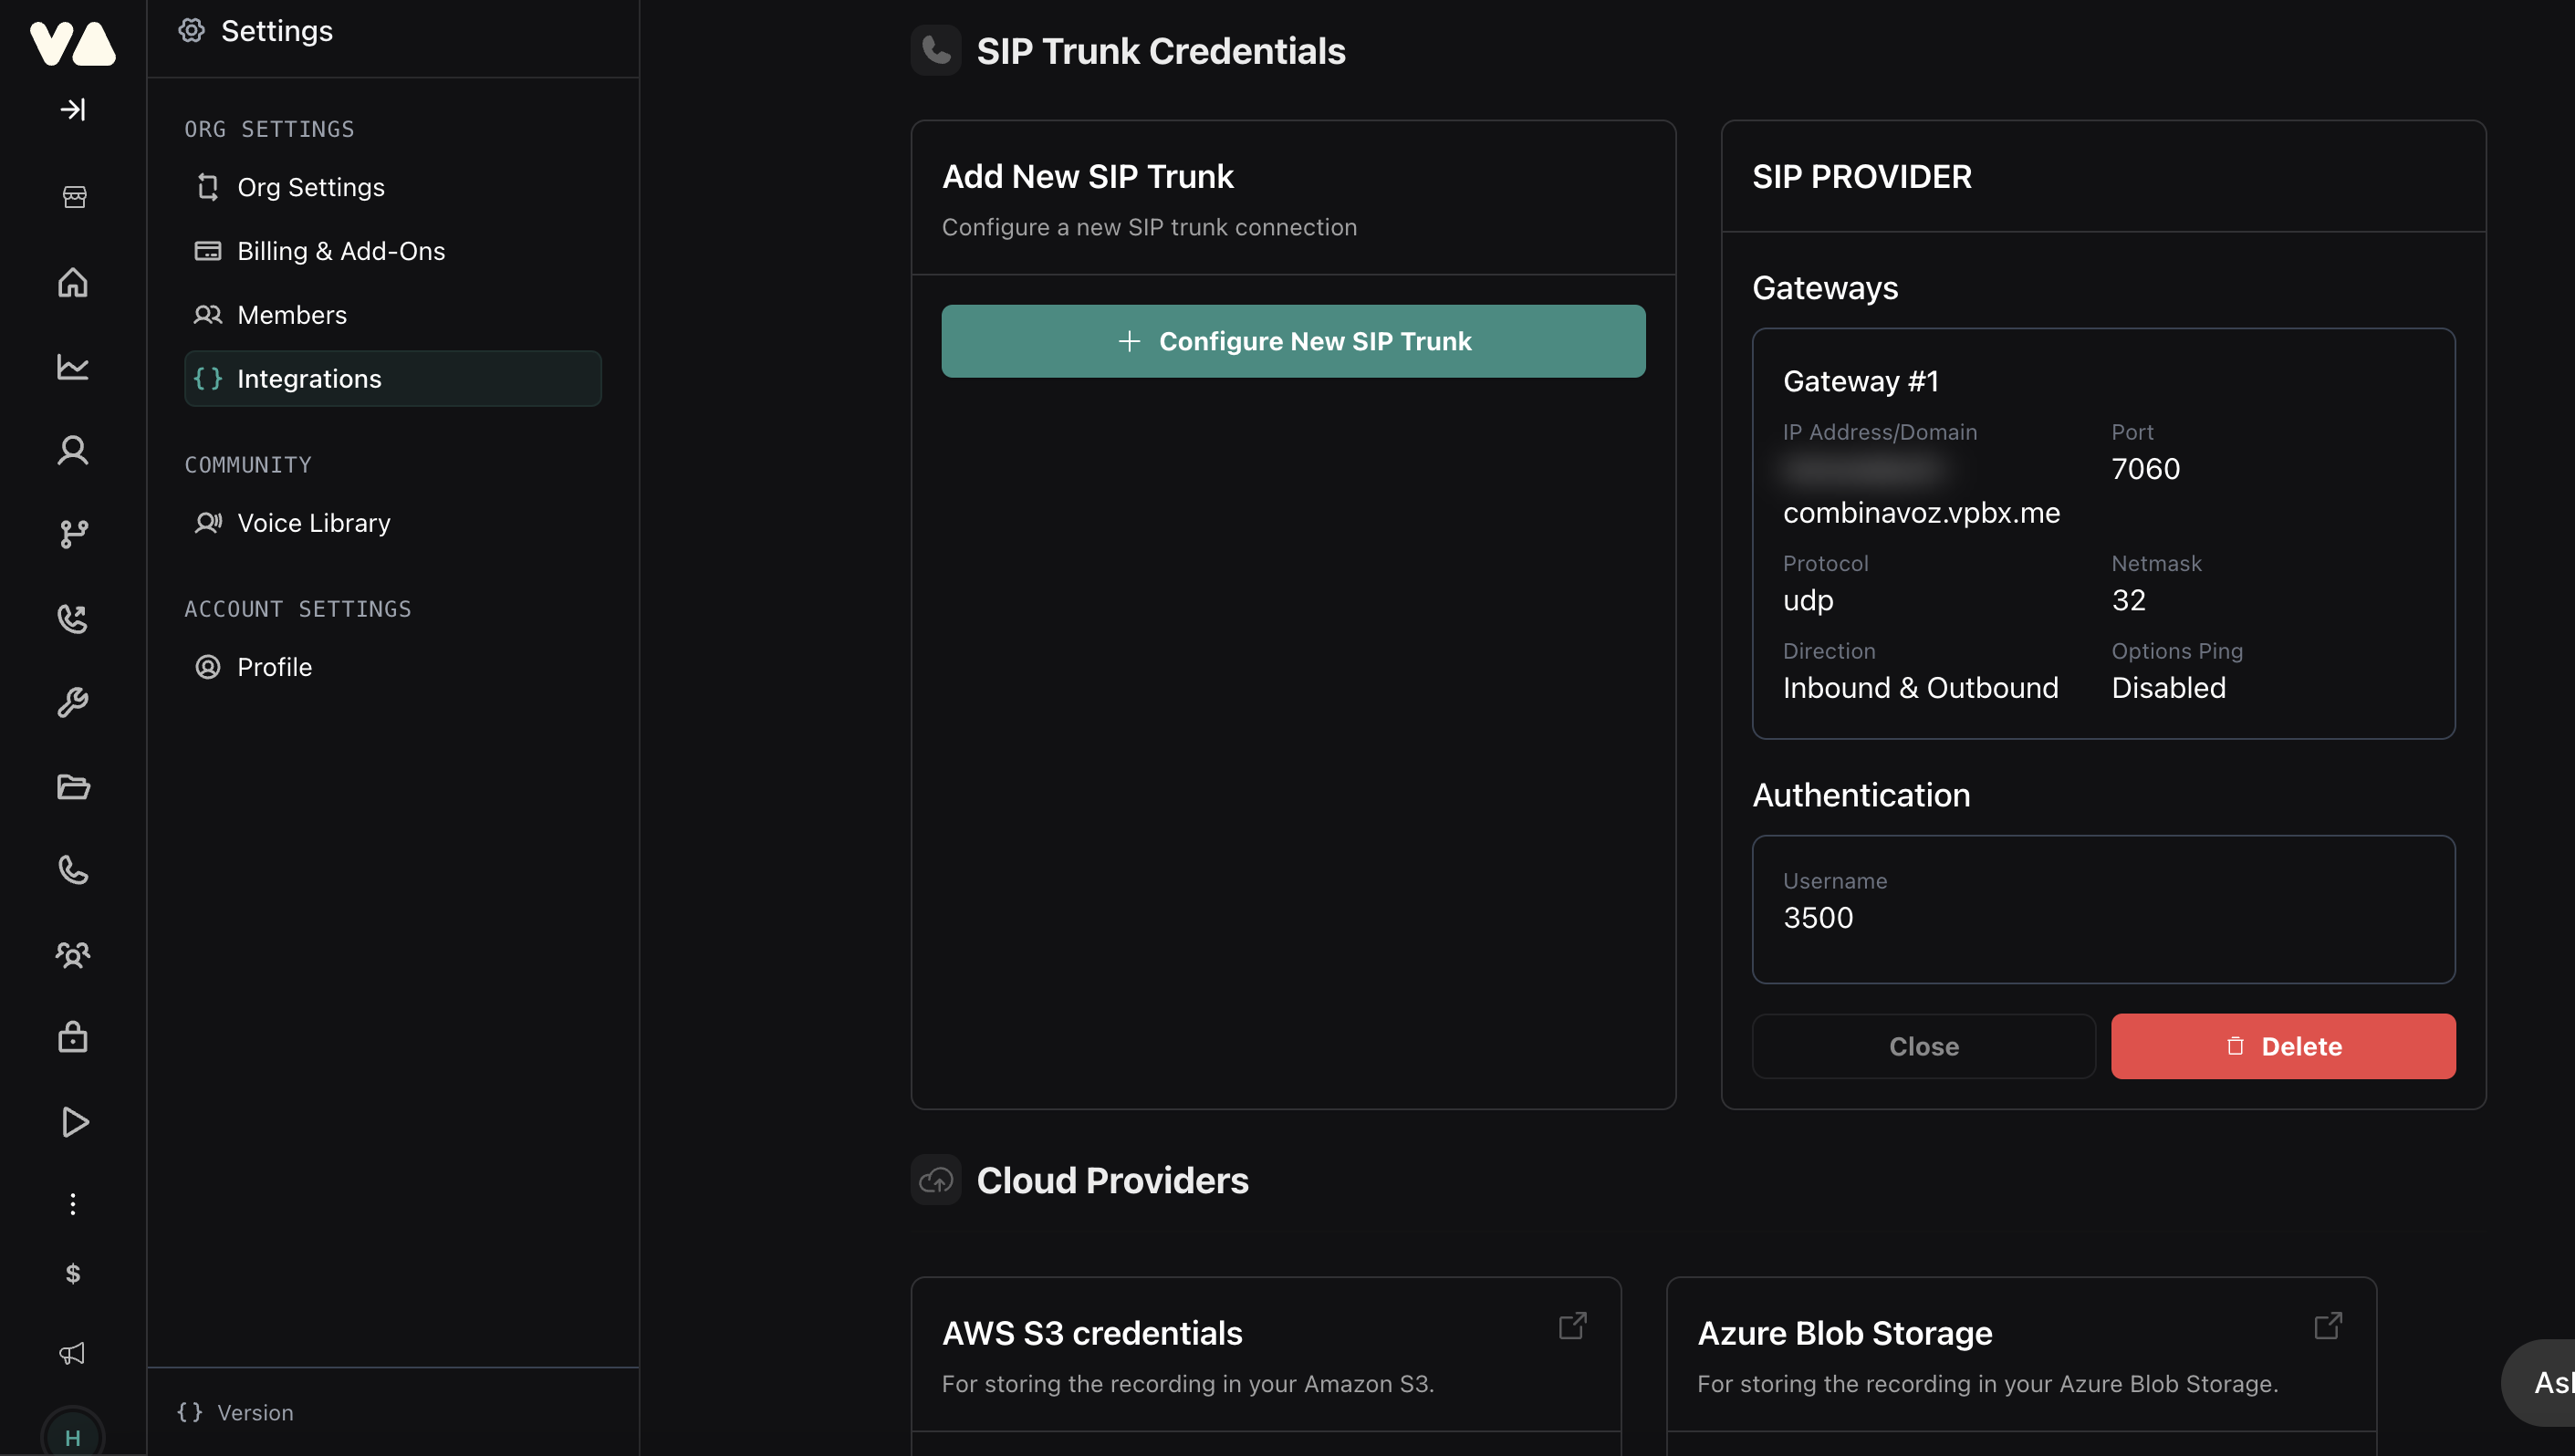Select Org Settings in the settings menu
Image resolution: width=2575 pixels, height=1456 pixels.
(x=310, y=187)
